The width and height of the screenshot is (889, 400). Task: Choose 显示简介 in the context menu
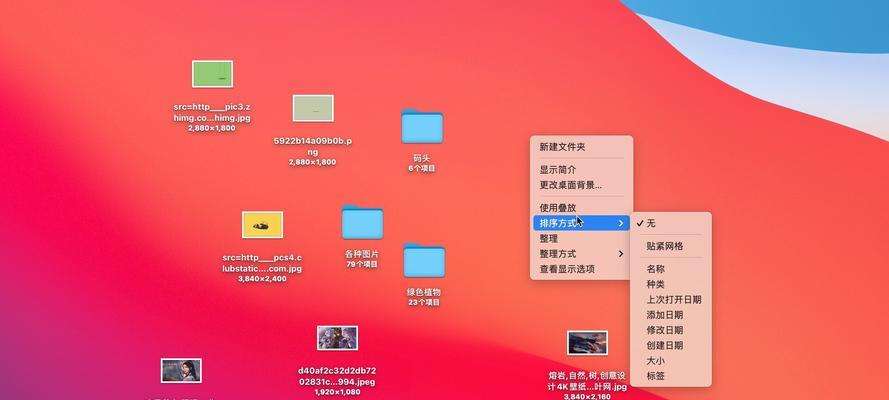click(x=581, y=170)
